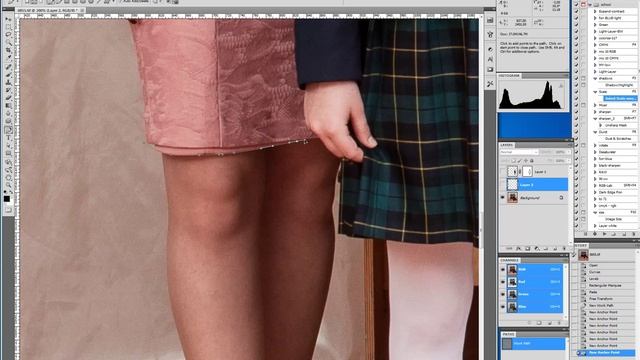
Task: Switch to the Channels panel tab
Action: coord(509,260)
